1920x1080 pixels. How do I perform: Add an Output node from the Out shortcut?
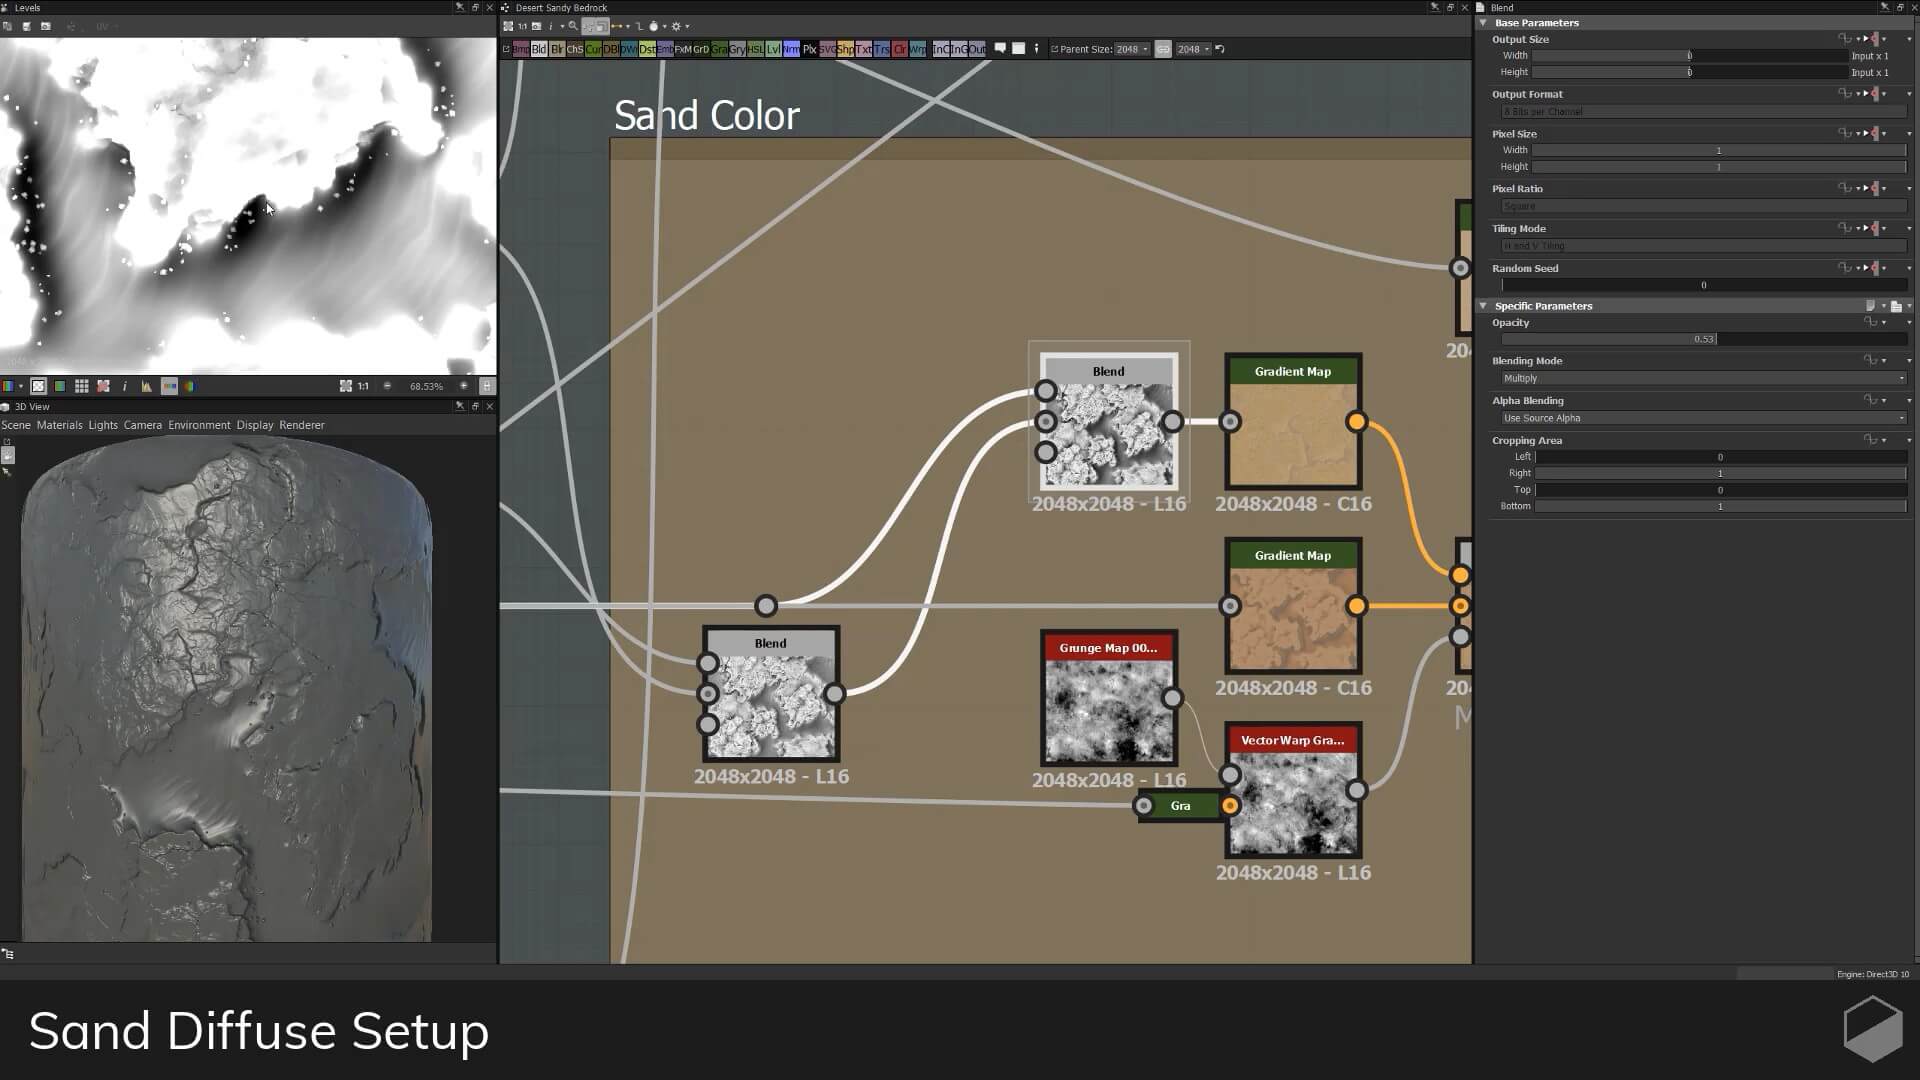(978, 49)
